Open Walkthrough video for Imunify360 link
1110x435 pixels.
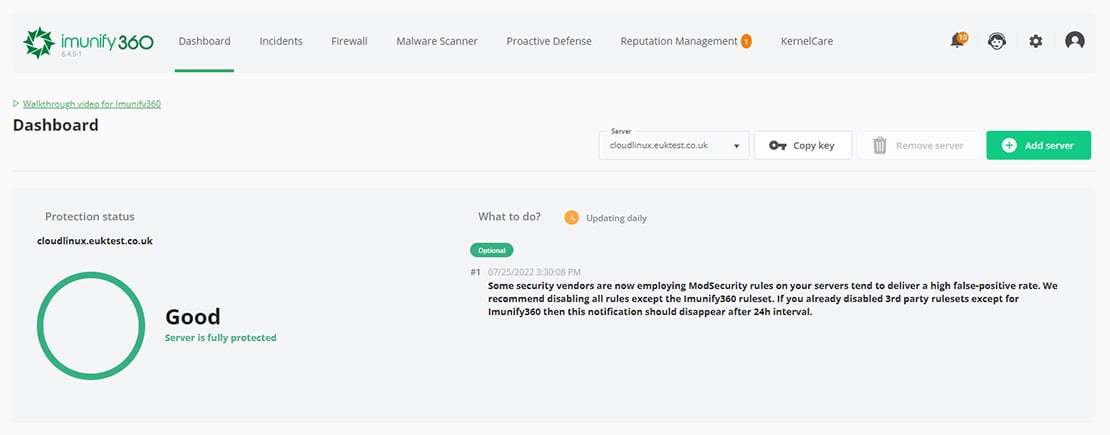tap(92, 103)
